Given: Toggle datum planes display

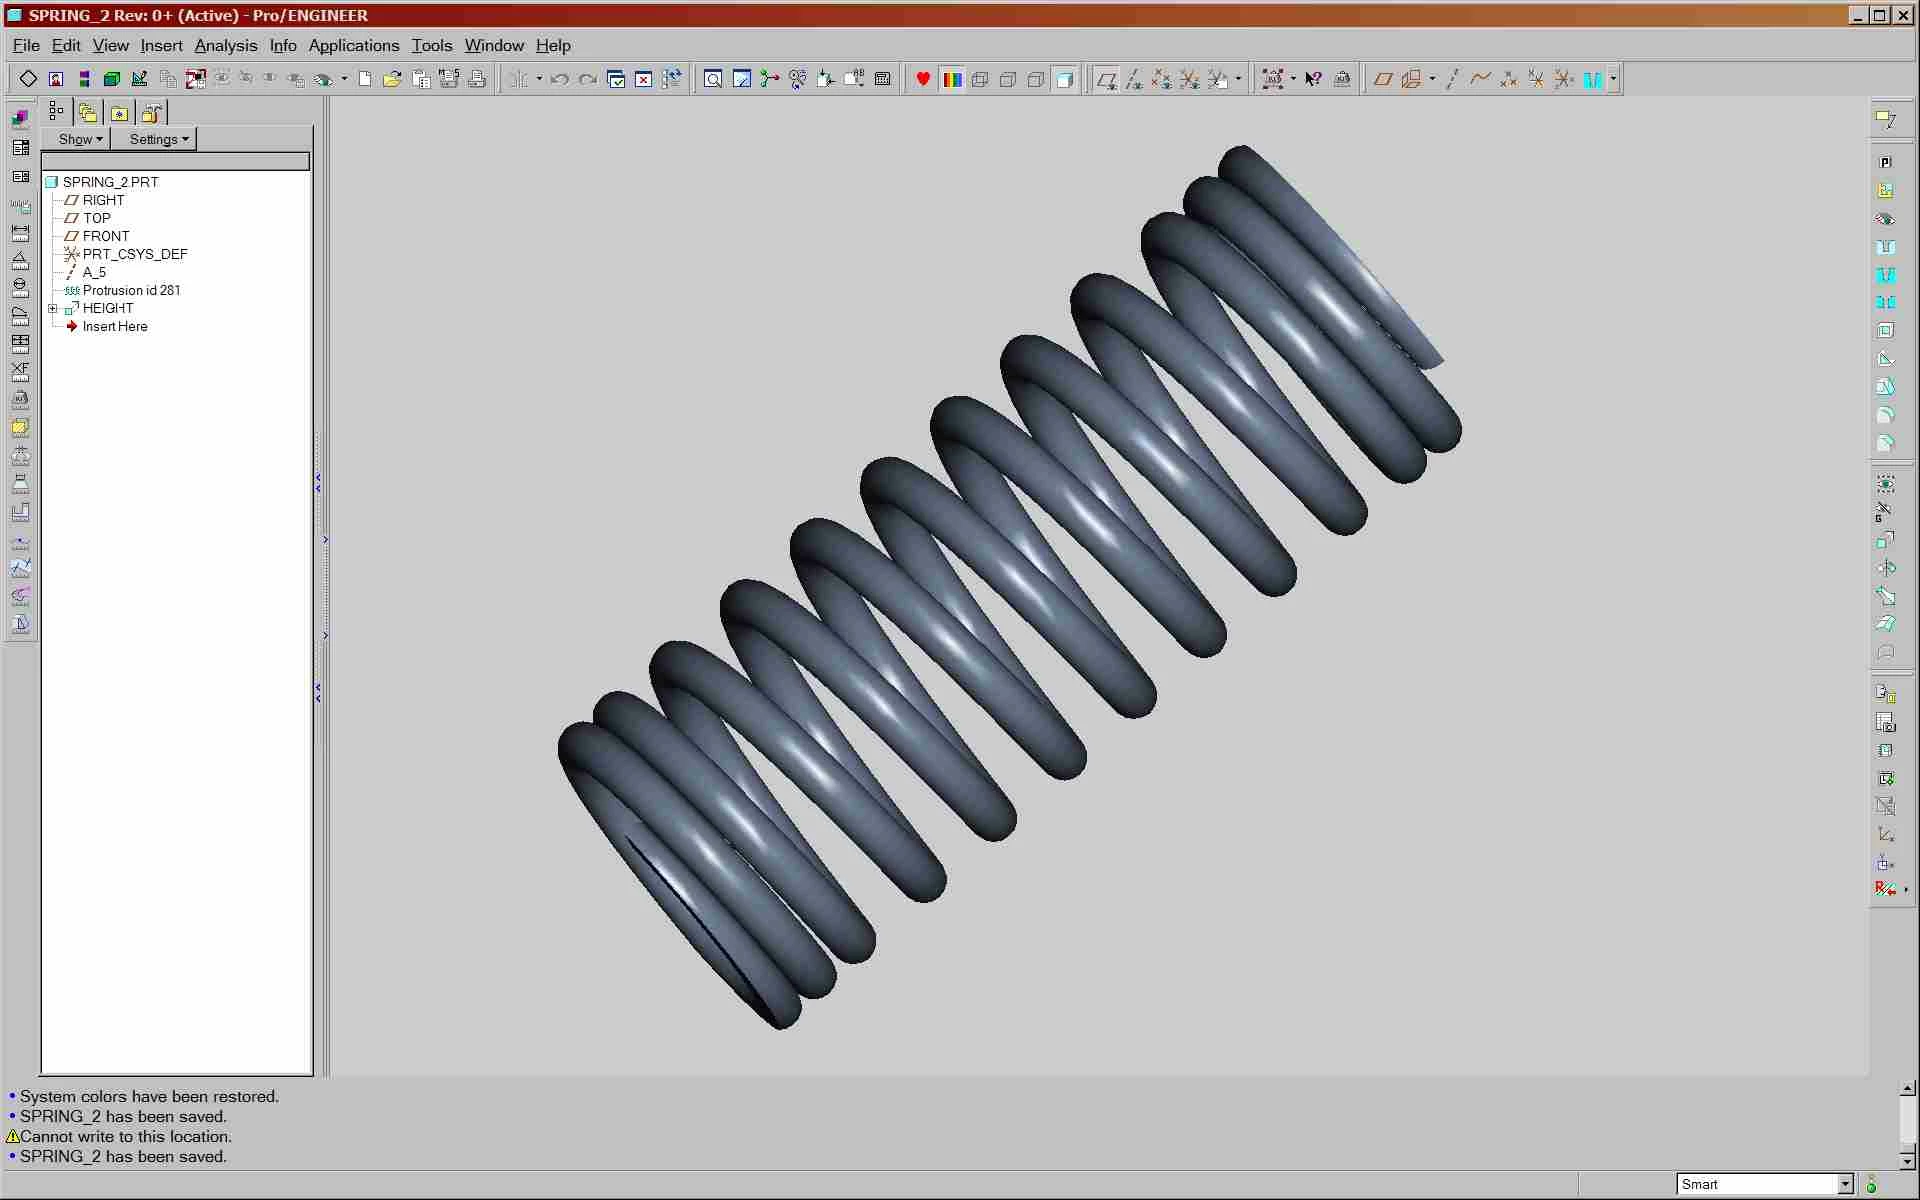Looking at the screenshot, I should pyautogui.click(x=1106, y=79).
